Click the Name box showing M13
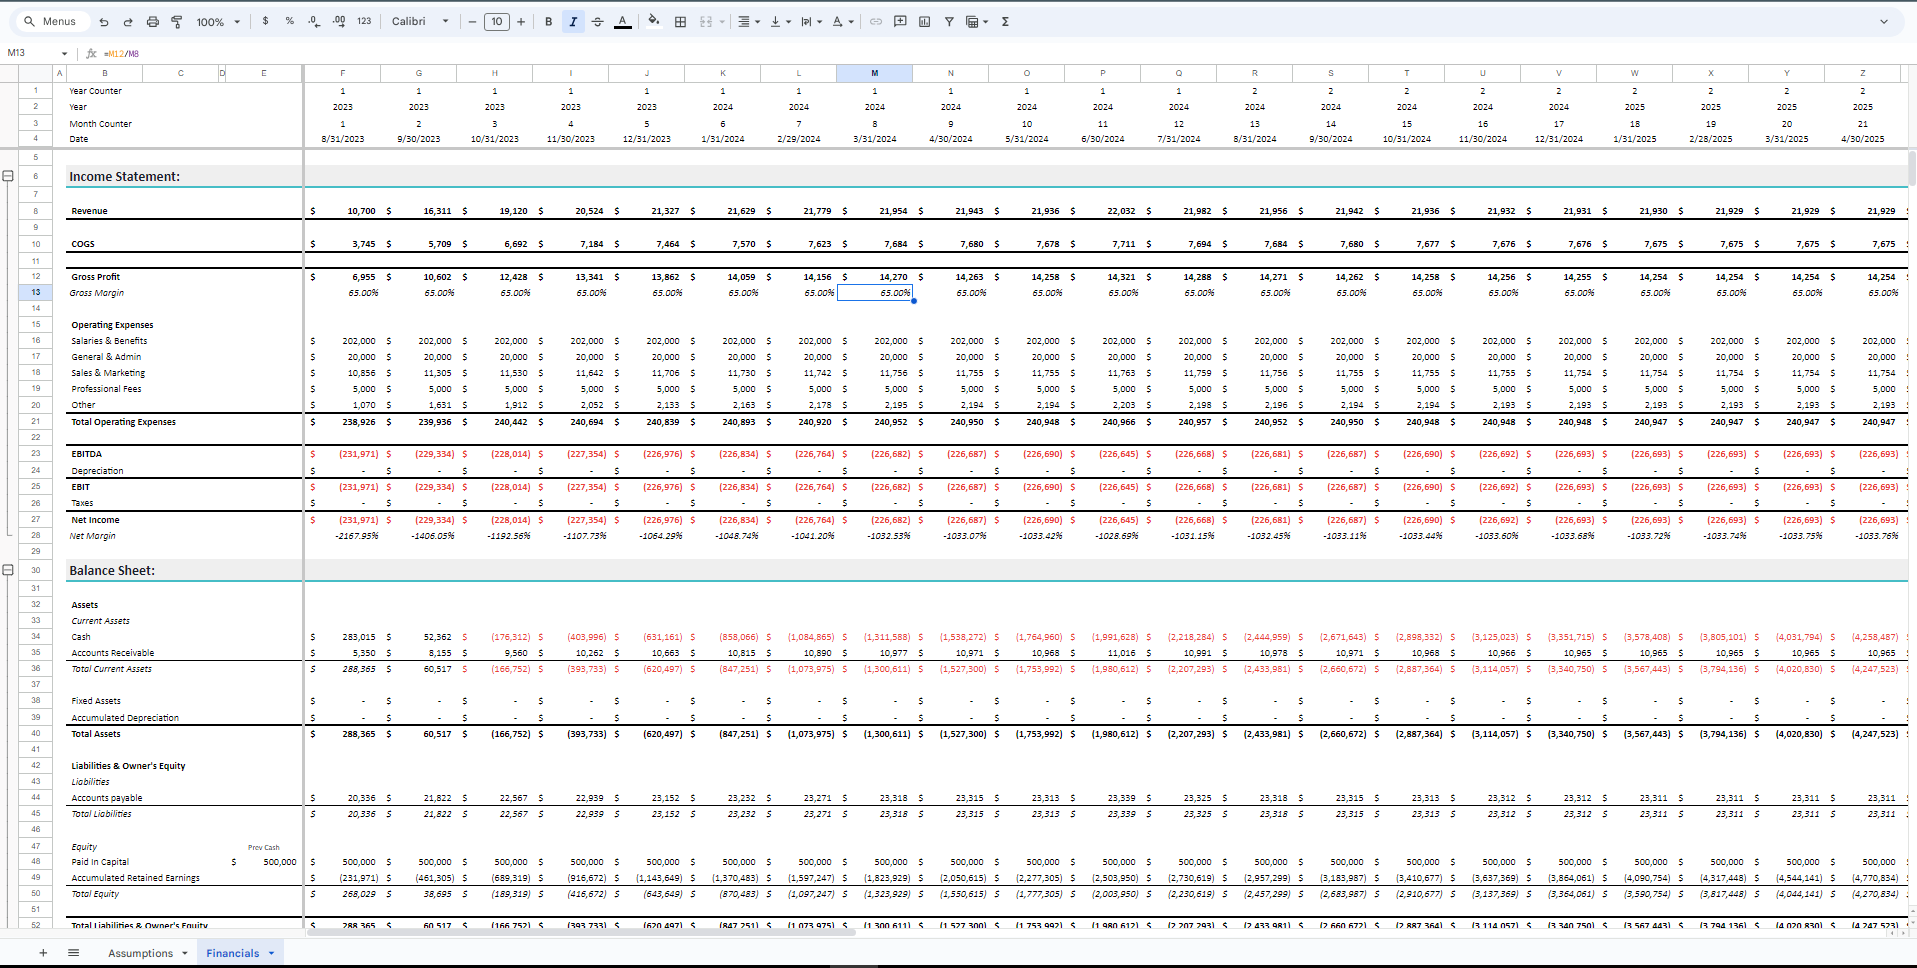The height and width of the screenshot is (968, 1917). point(30,53)
